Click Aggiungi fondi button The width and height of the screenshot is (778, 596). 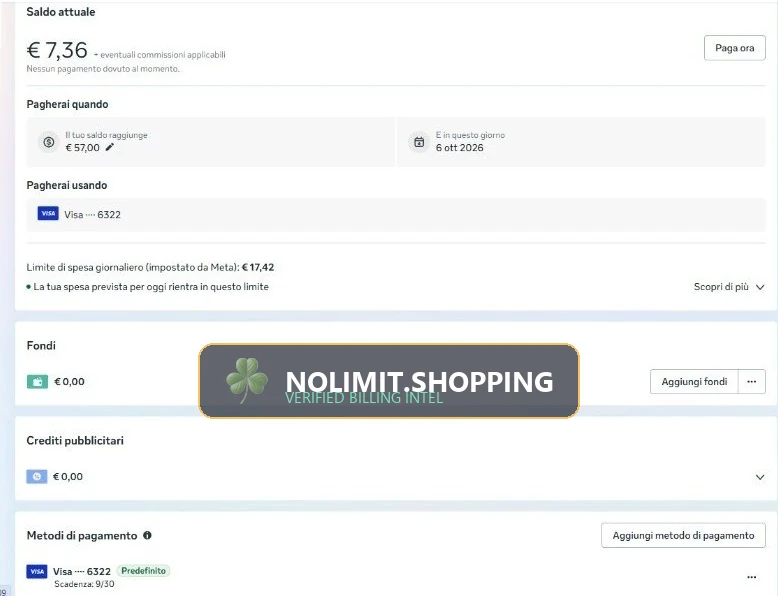coord(694,382)
